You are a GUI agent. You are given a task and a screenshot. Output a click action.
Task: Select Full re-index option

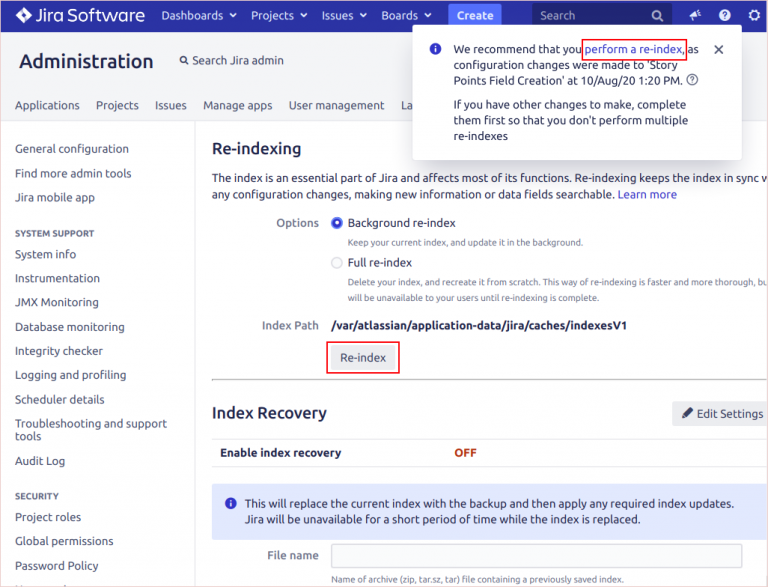336,263
